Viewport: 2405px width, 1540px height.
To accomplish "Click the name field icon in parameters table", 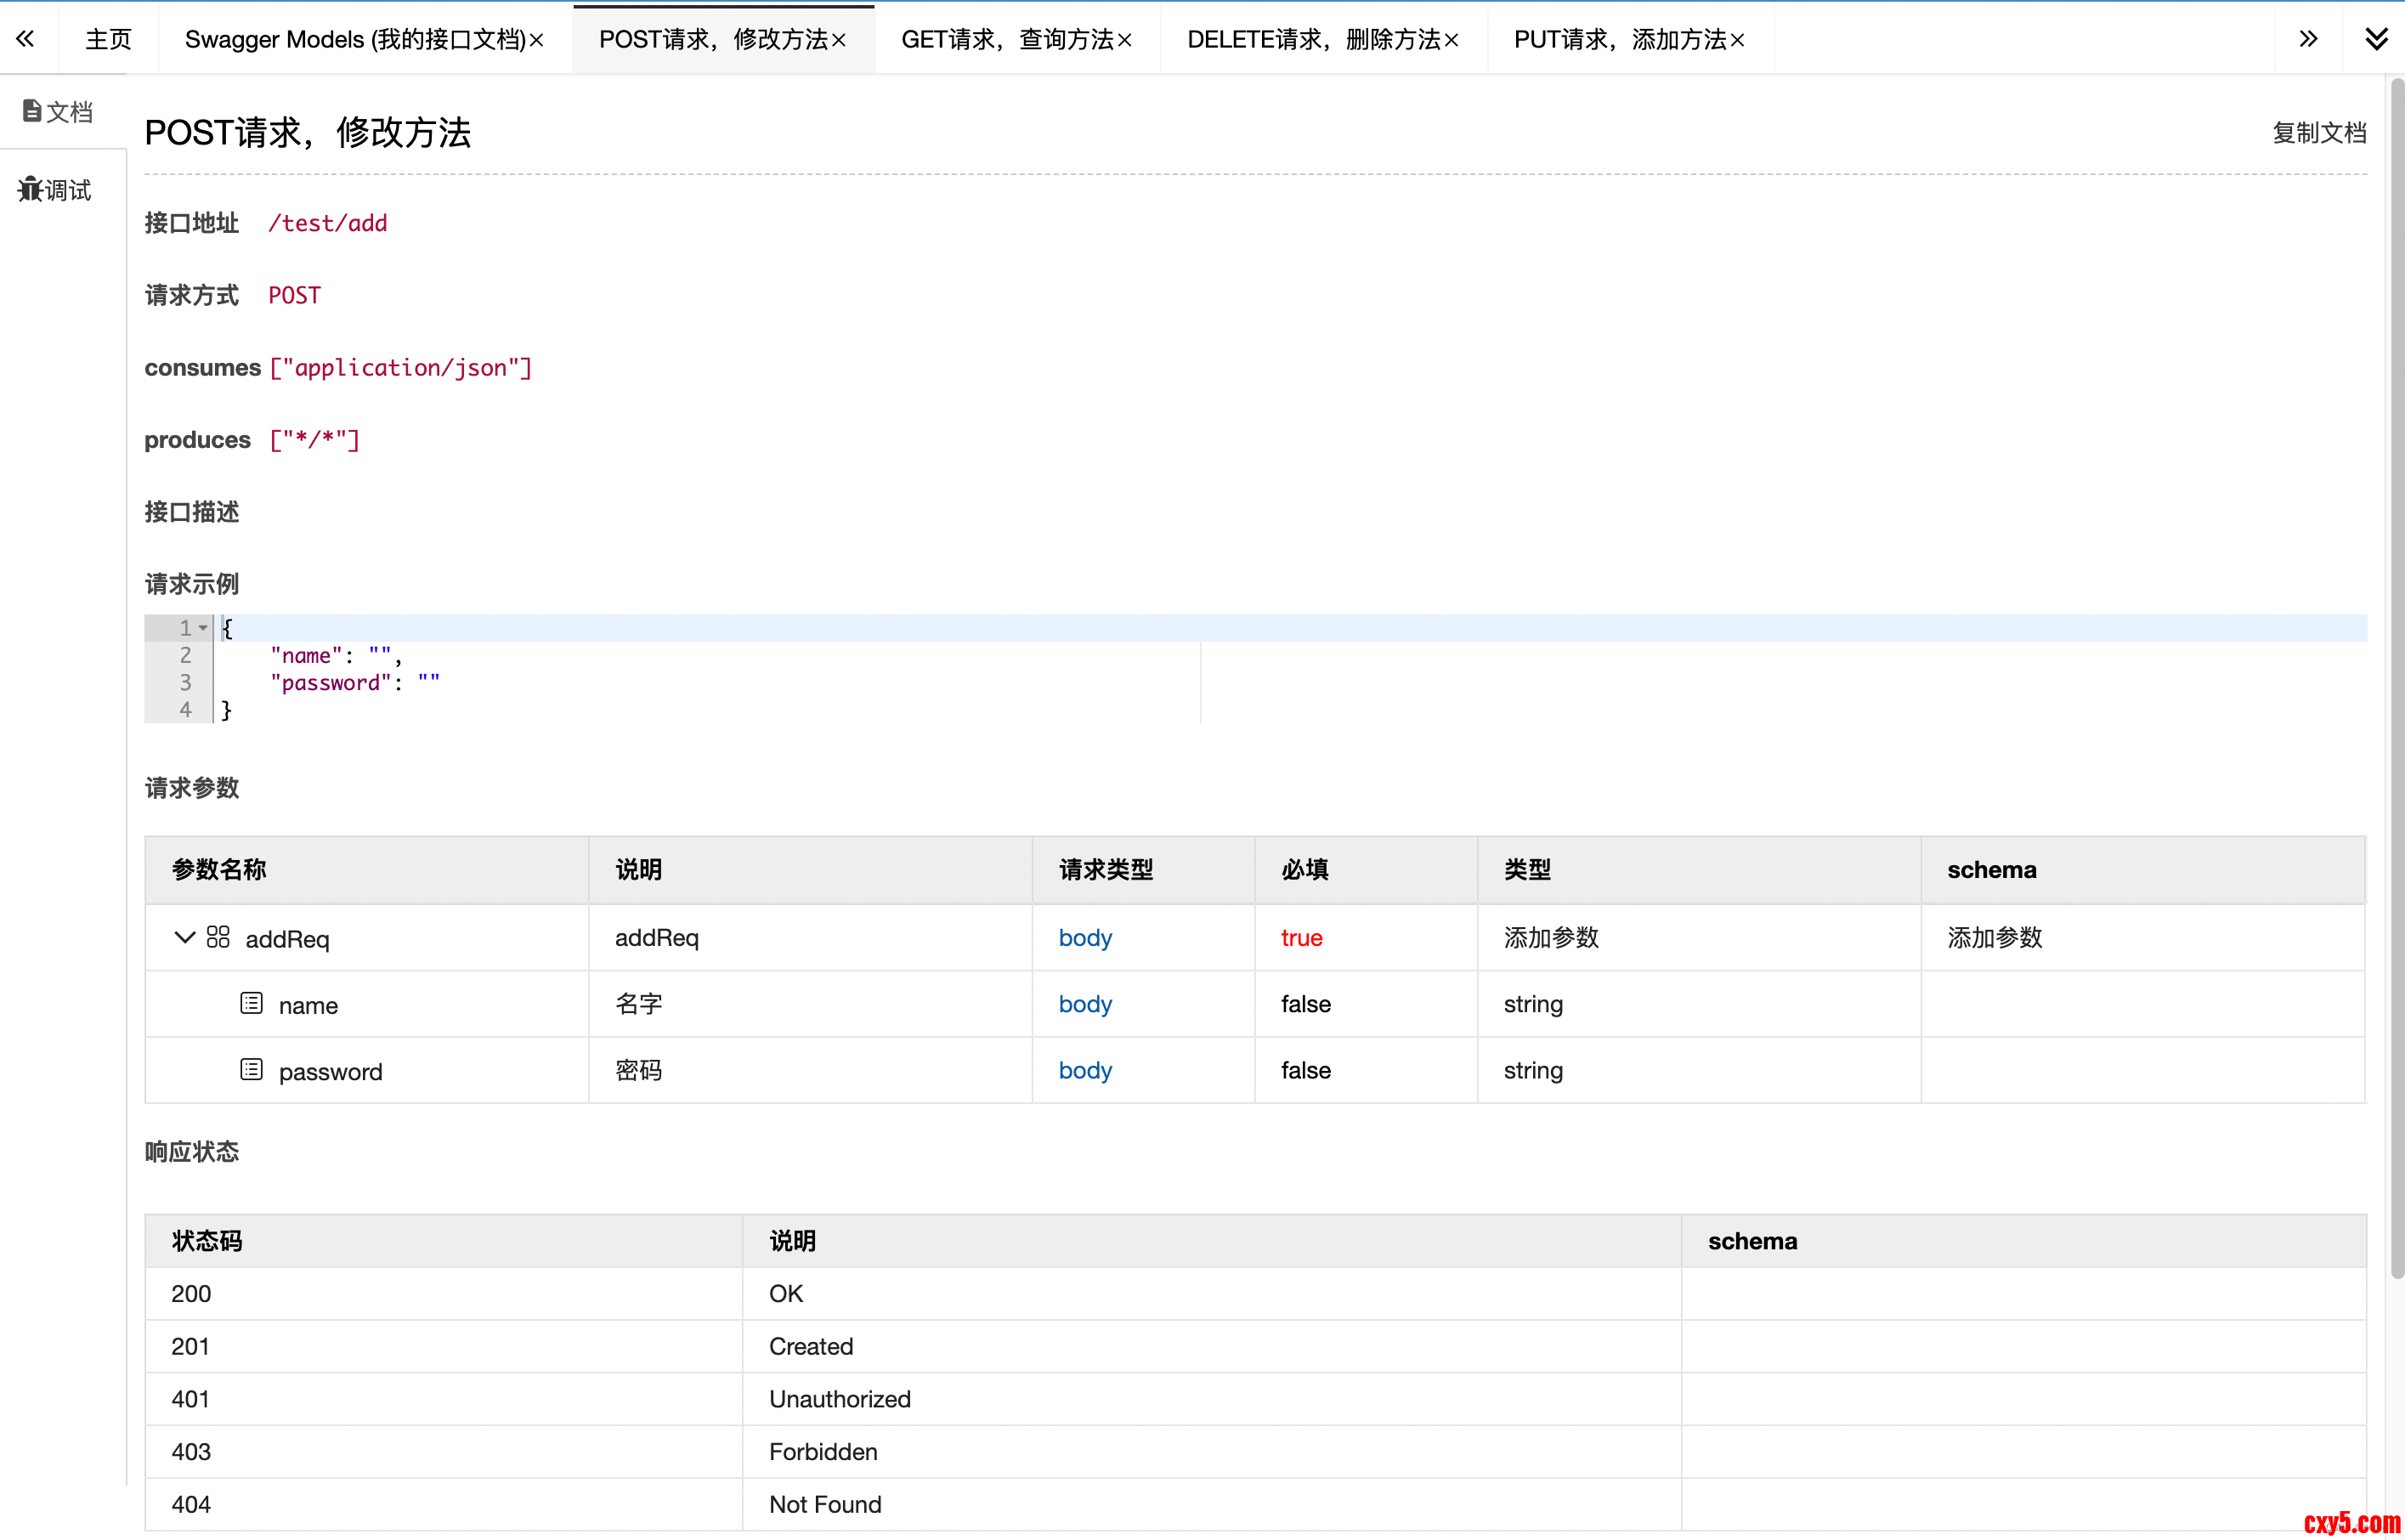I will tap(251, 1003).
